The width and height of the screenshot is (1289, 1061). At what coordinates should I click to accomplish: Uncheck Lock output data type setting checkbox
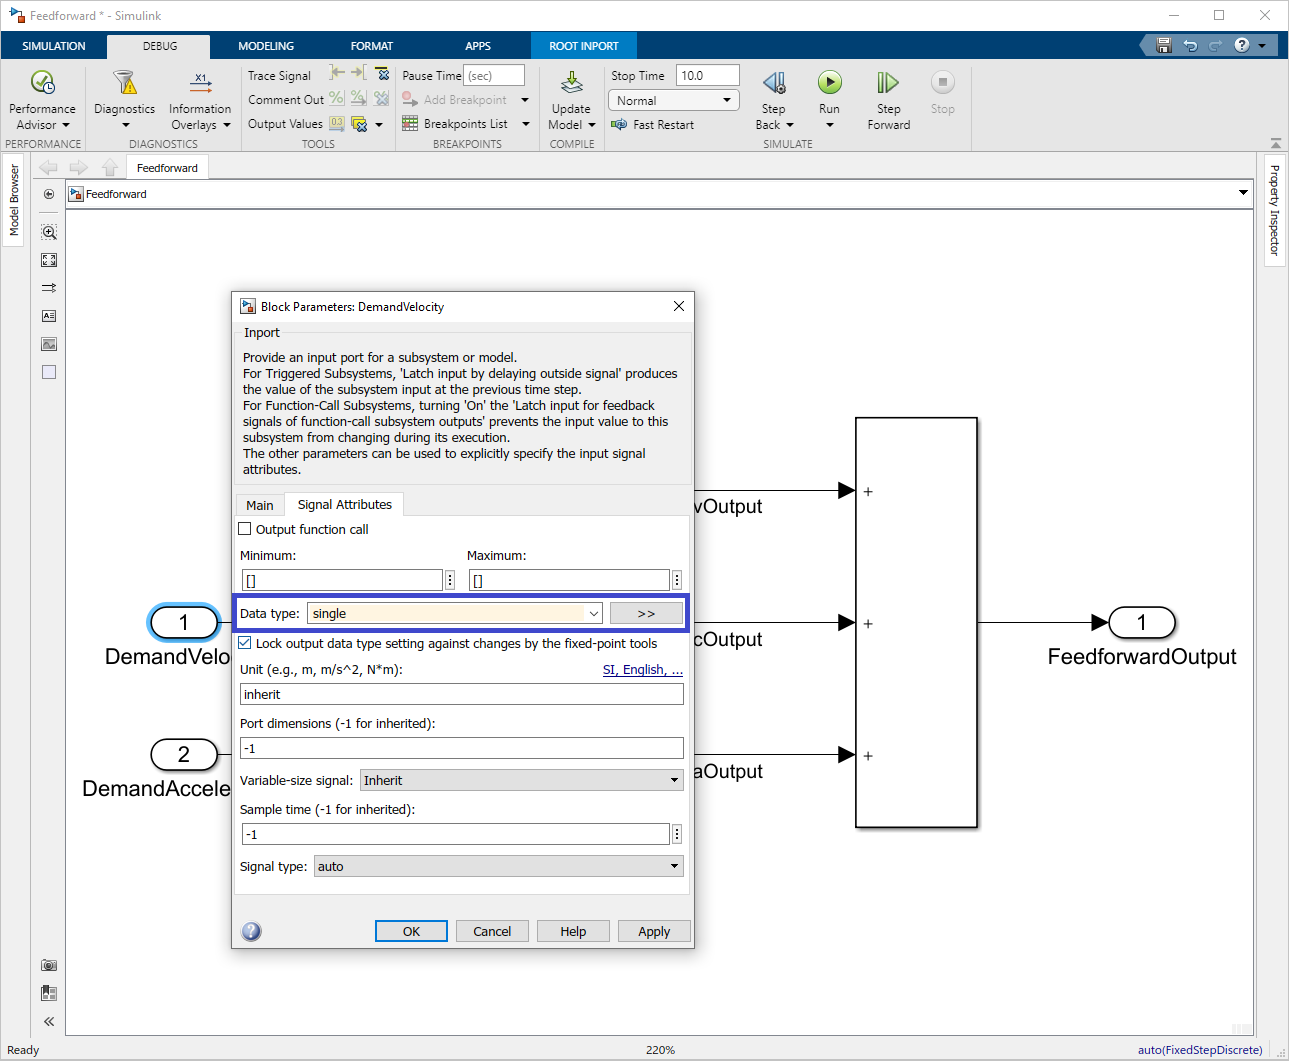point(245,643)
